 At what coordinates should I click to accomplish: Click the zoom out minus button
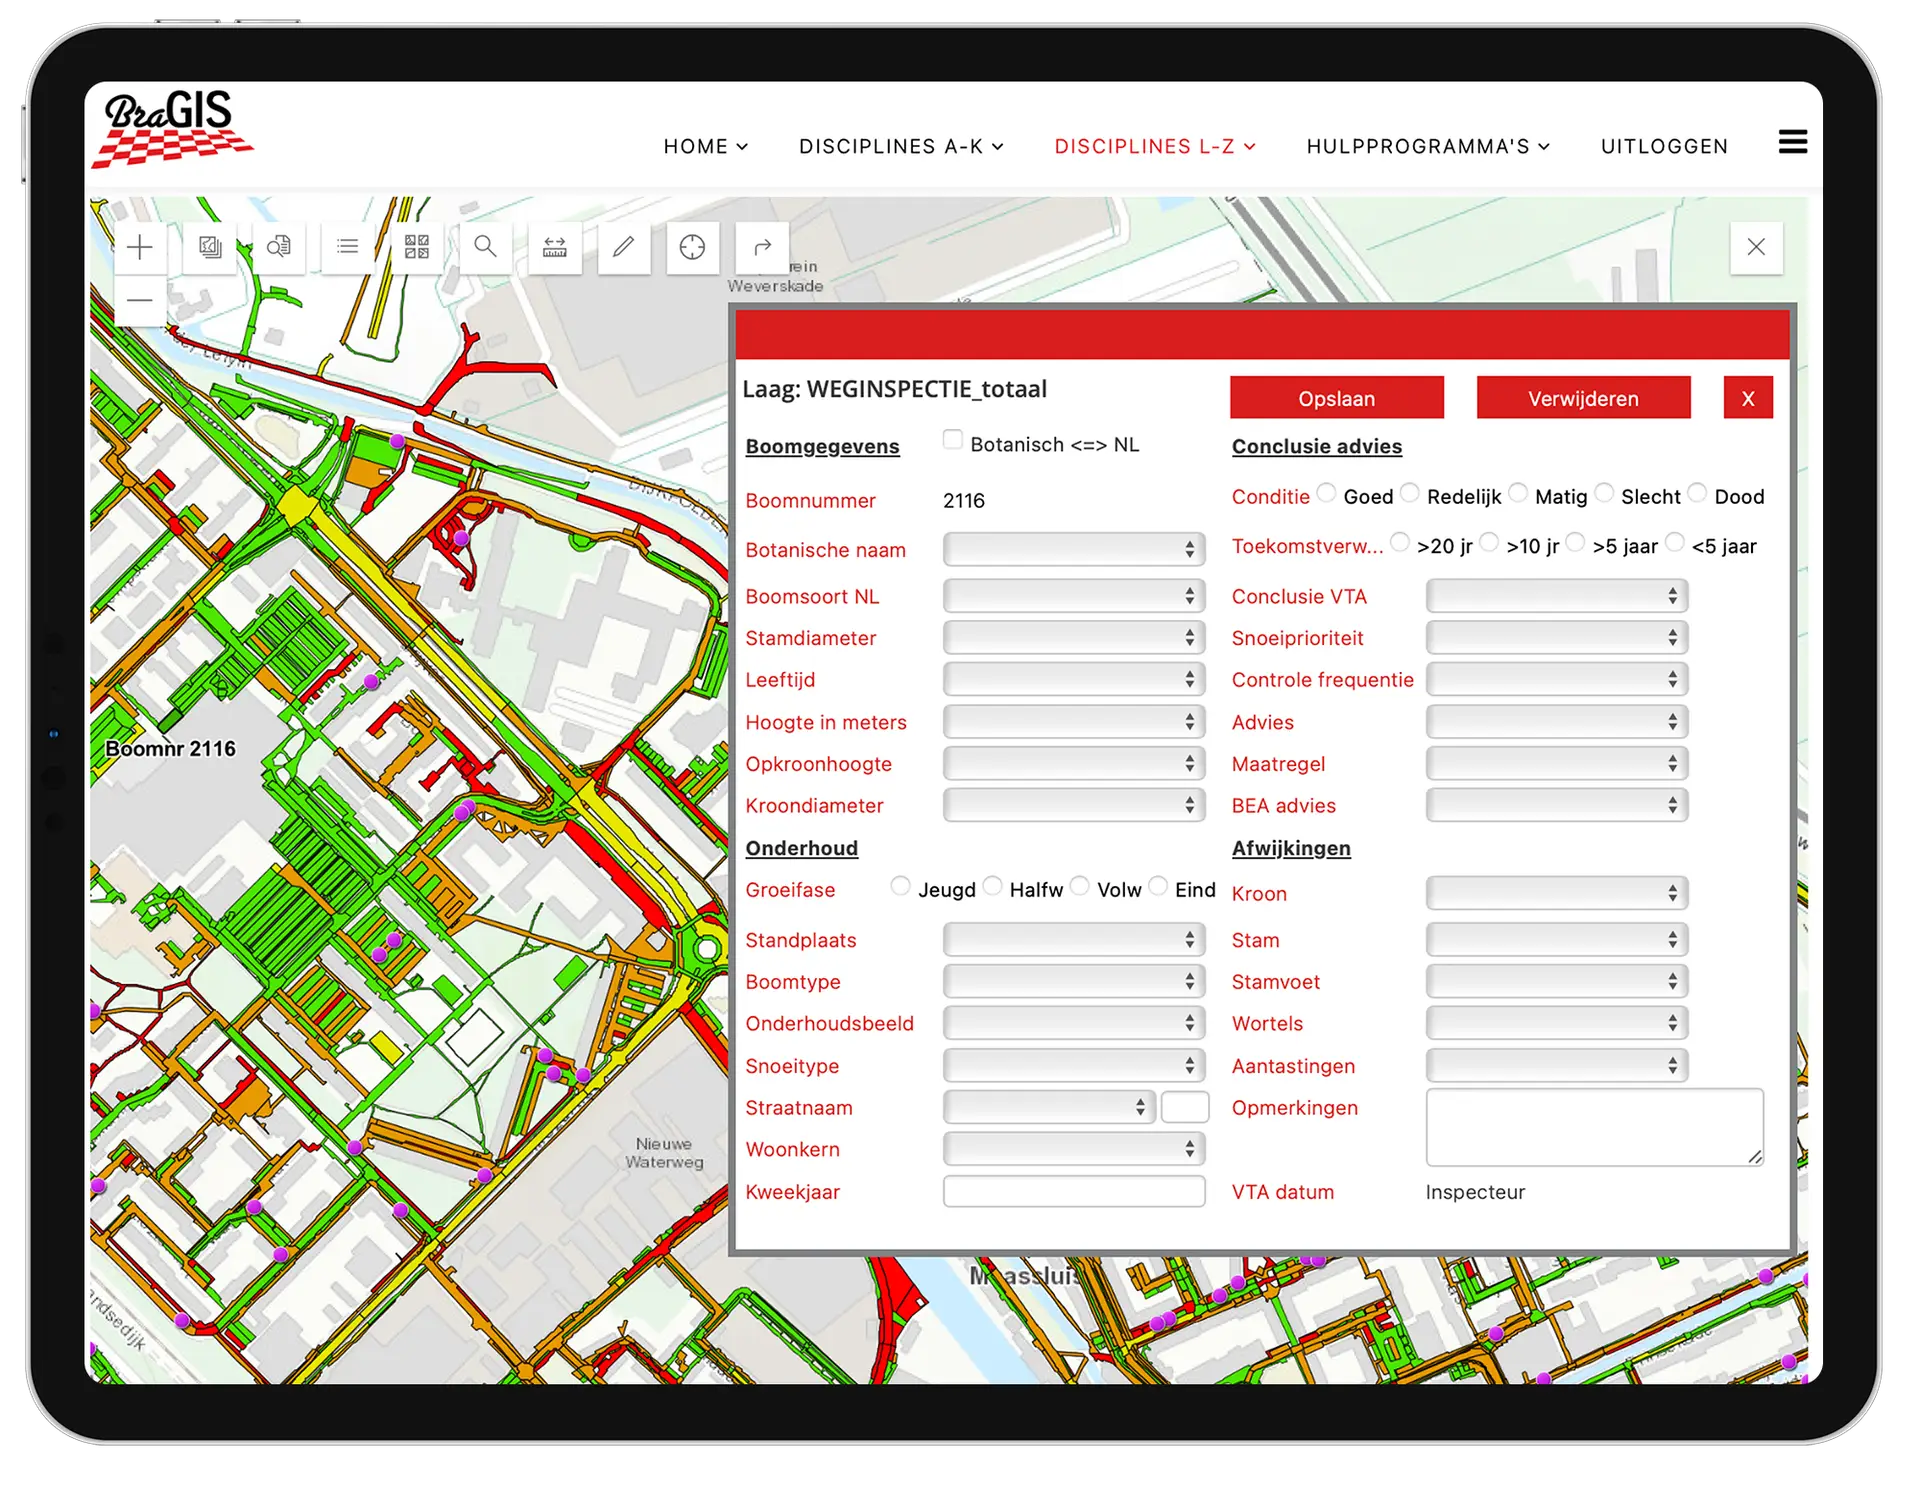(x=140, y=300)
